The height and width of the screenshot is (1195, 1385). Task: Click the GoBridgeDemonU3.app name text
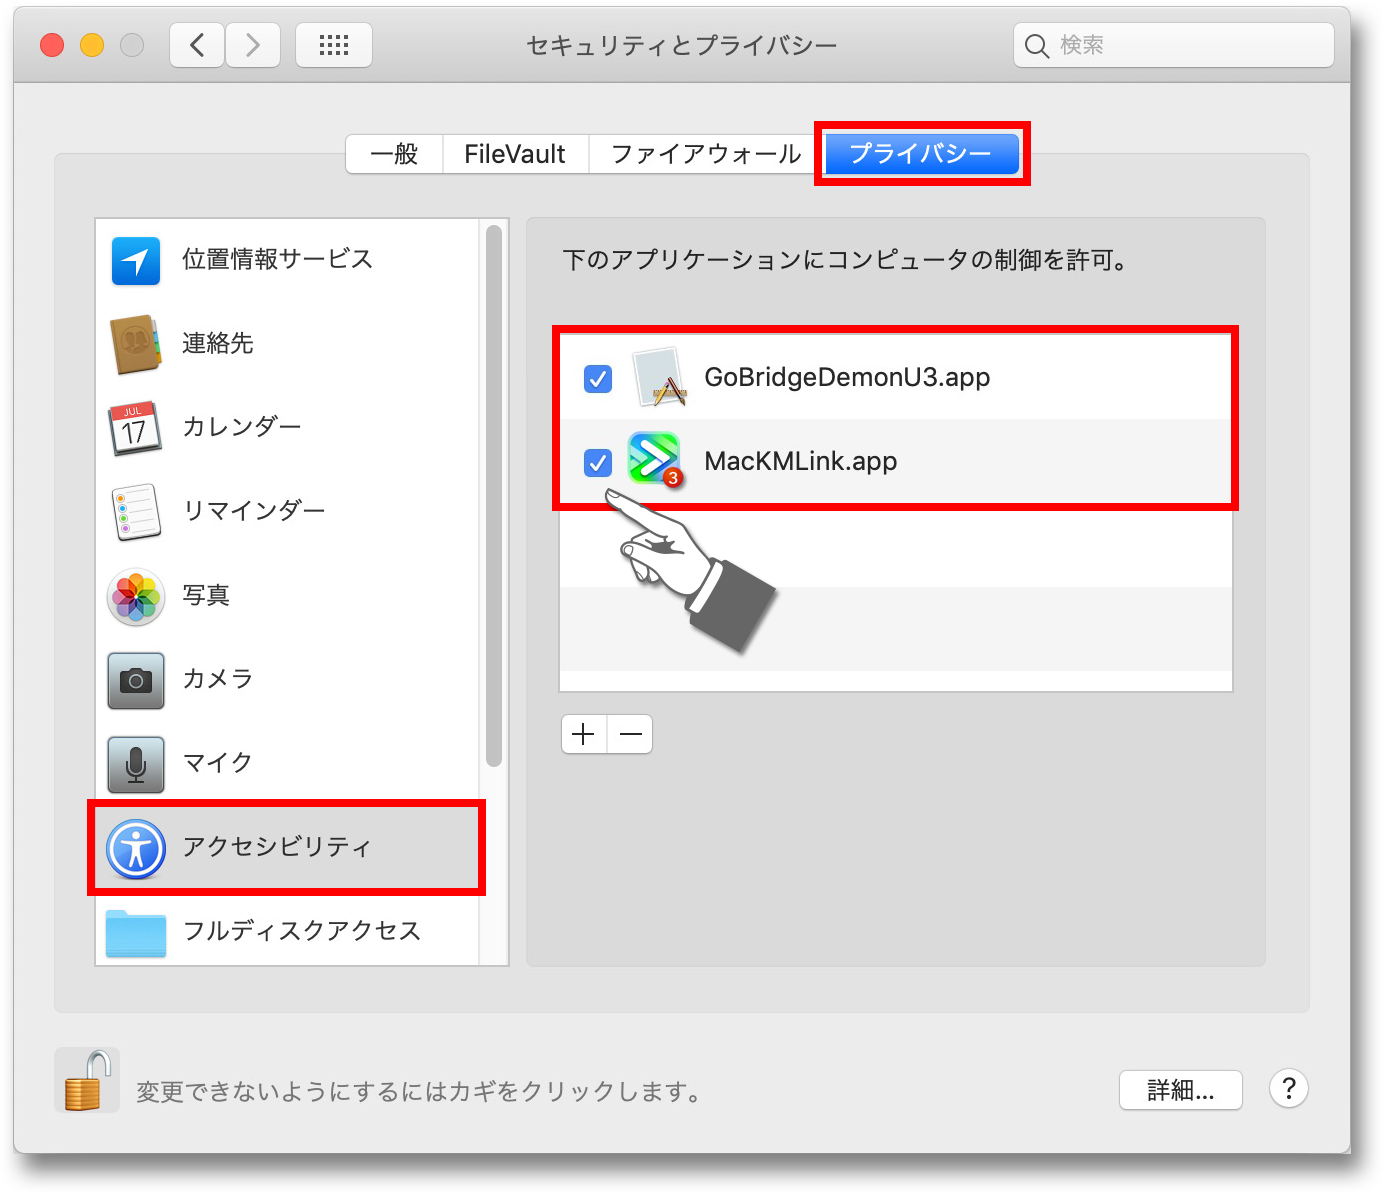pyautogui.click(x=847, y=378)
